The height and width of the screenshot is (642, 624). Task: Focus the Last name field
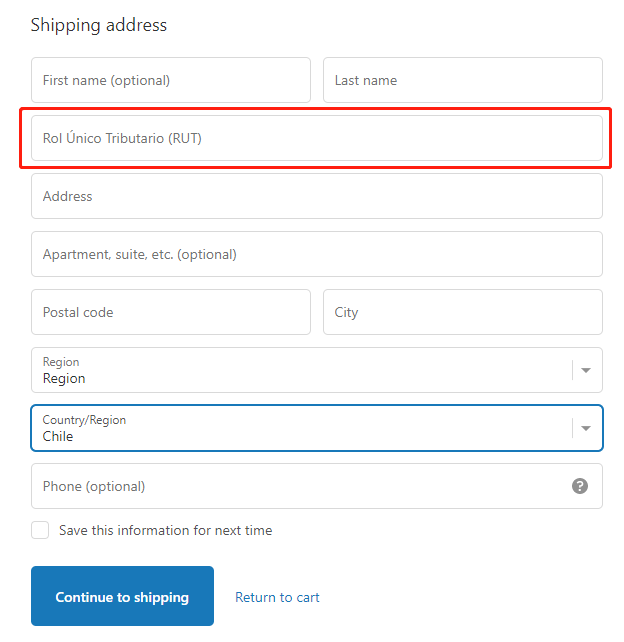[x=463, y=80]
